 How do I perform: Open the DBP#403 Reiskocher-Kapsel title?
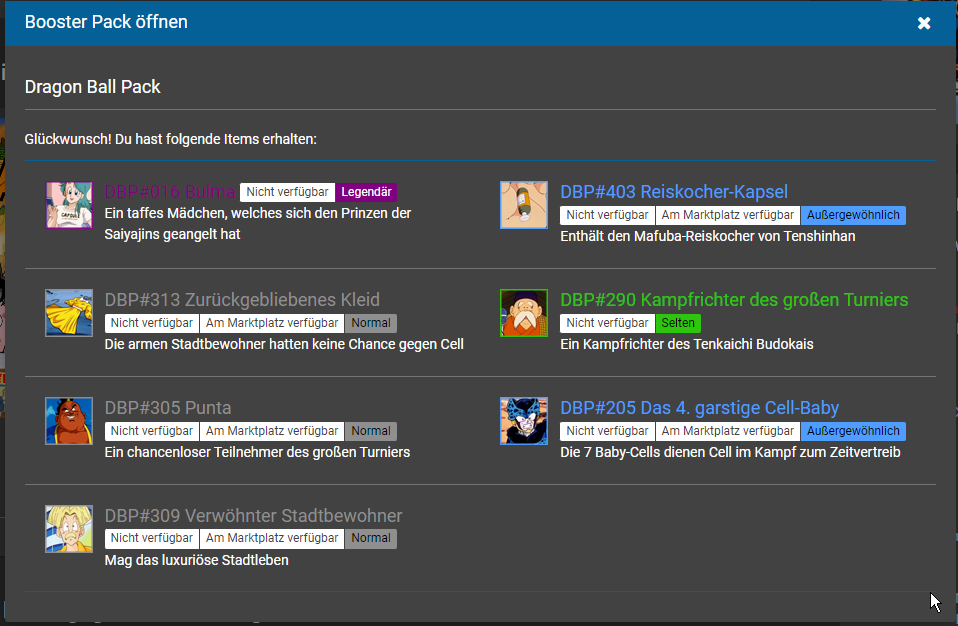(673, 192)
